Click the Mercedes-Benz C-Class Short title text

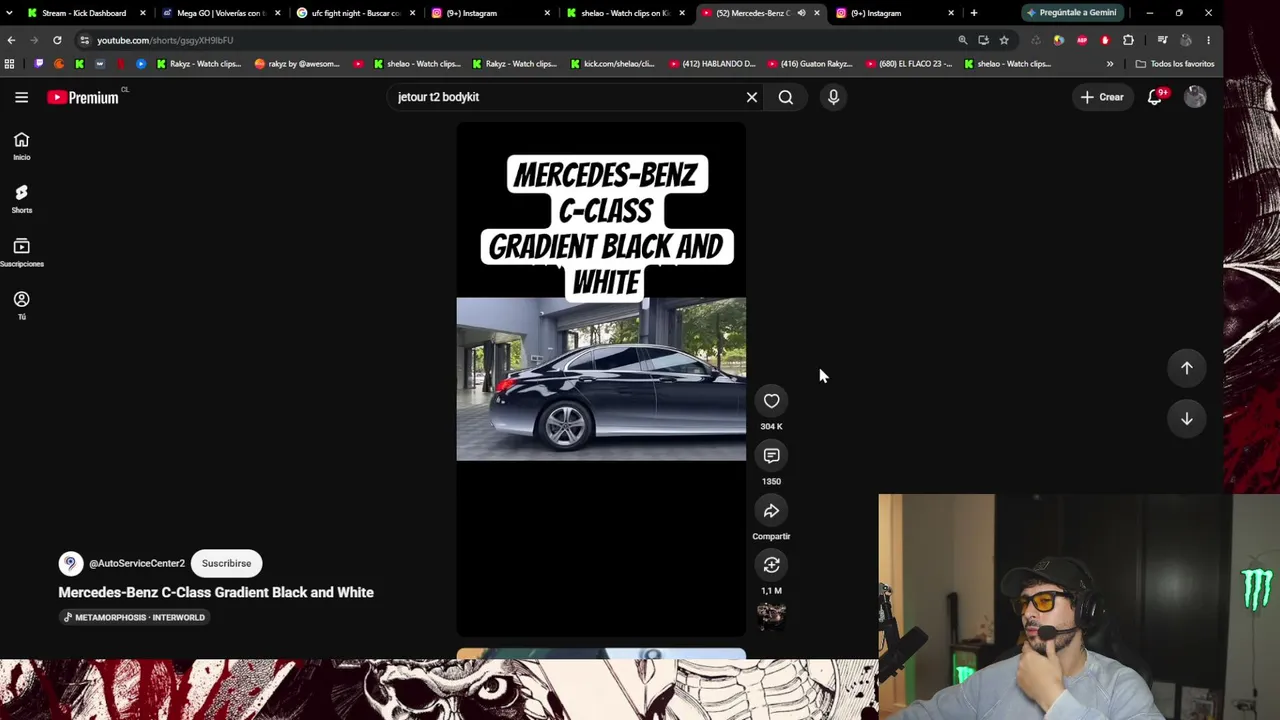coord(216,592)
